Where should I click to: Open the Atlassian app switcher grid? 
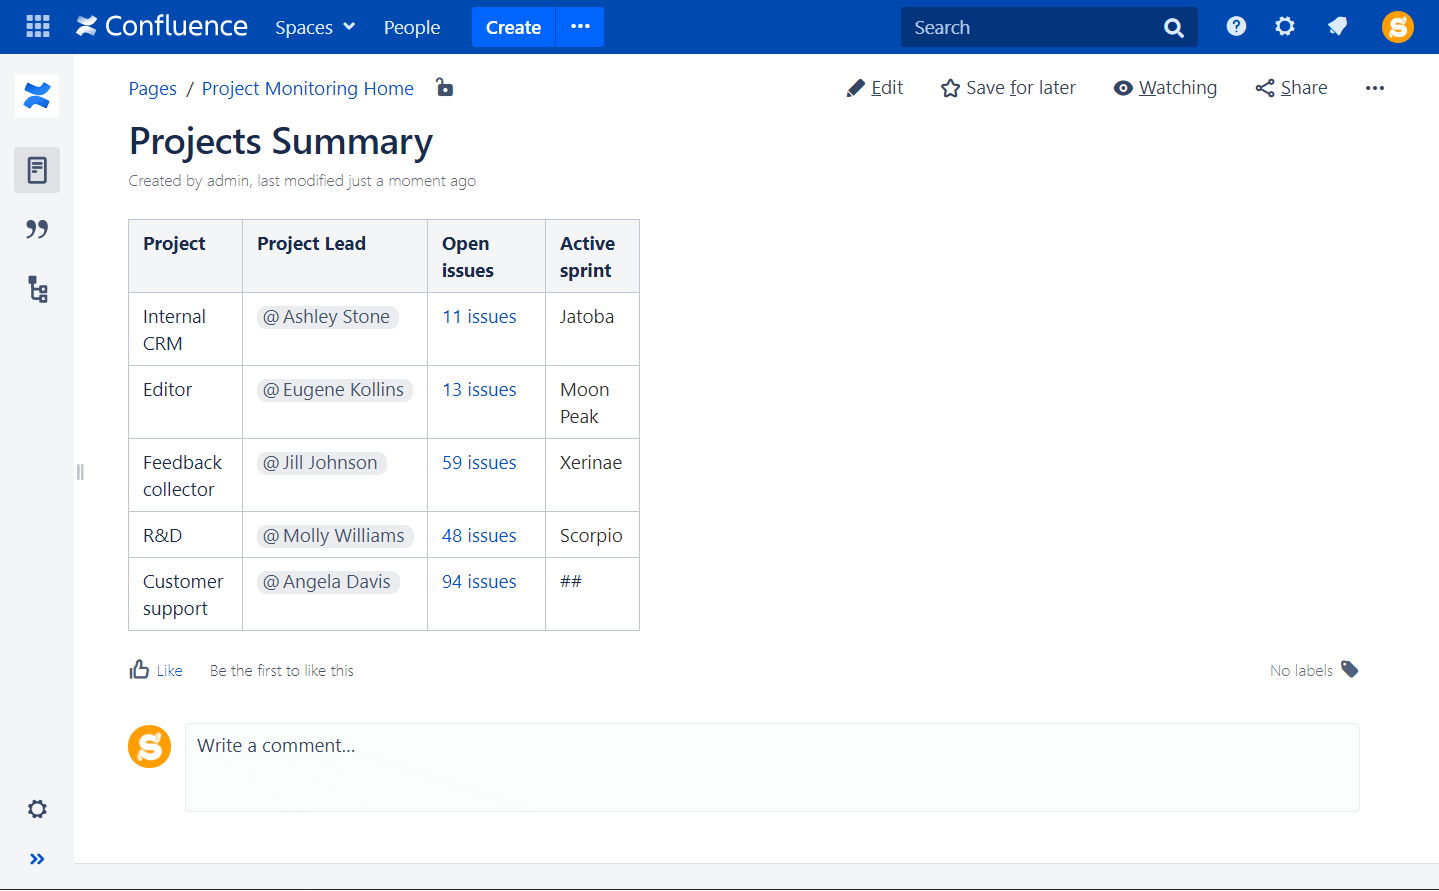tap(37, 27)
